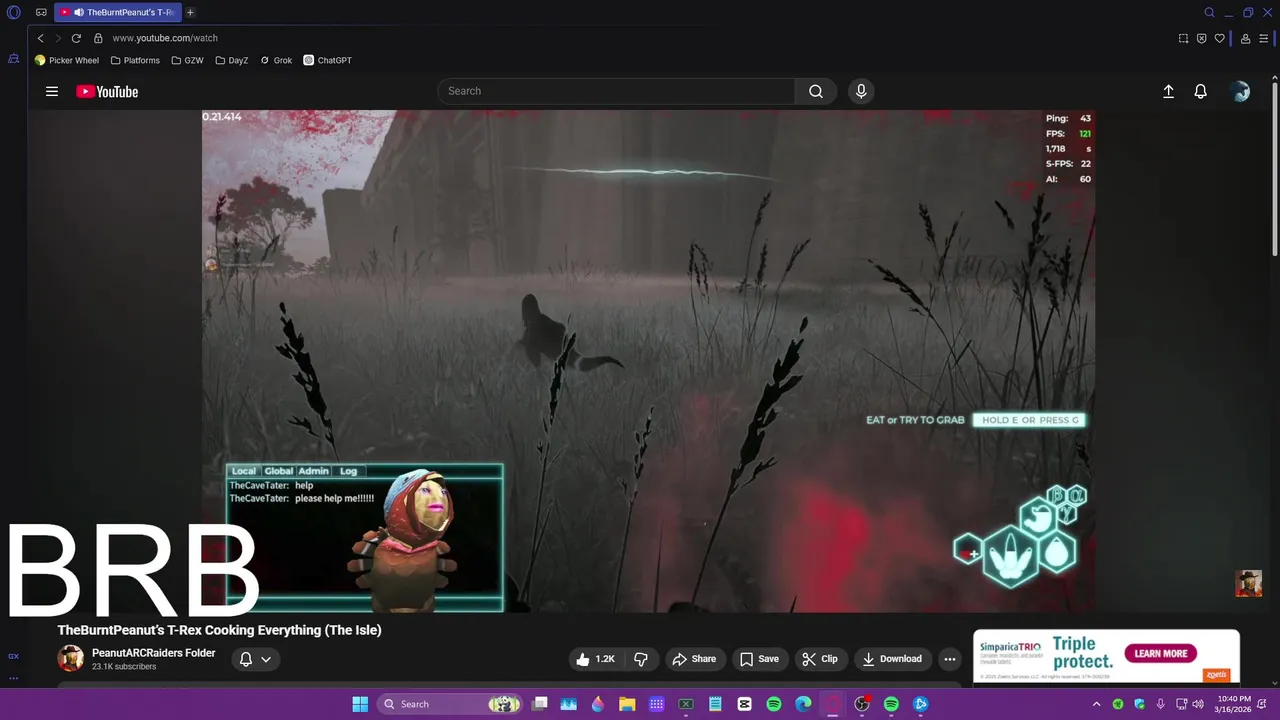Open volume control in tray
Image resolution: width=1280 pixels, height=720 pixels.
[1198, 704]
